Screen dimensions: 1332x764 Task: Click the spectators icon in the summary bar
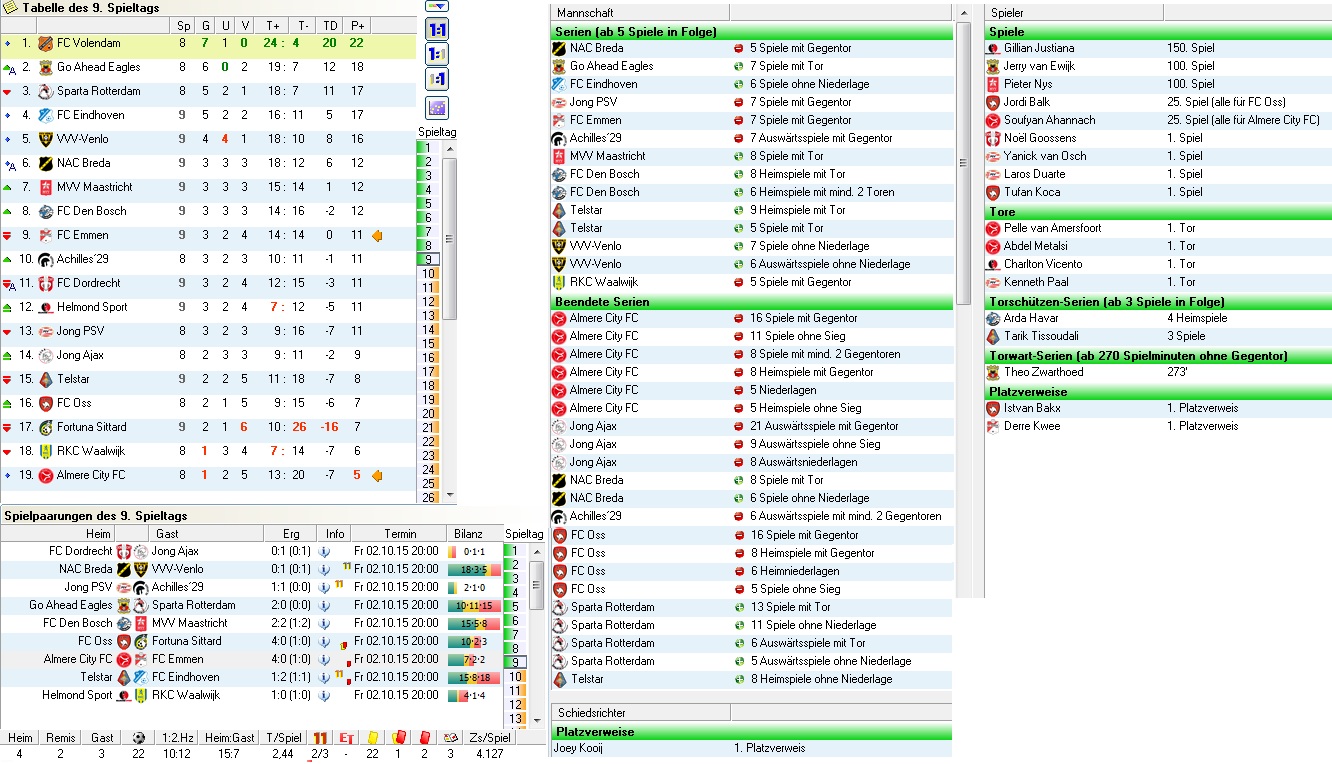pos(450,738)
